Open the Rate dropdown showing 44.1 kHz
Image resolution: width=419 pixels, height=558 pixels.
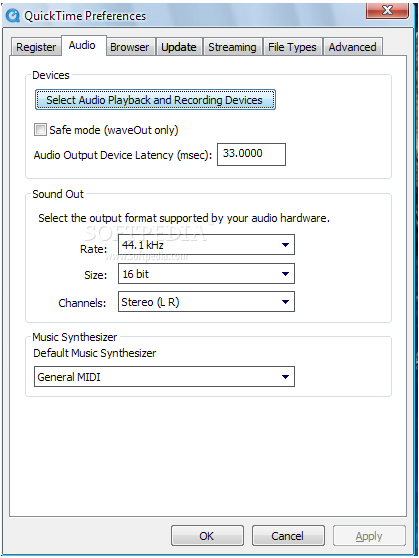point(206,245)
